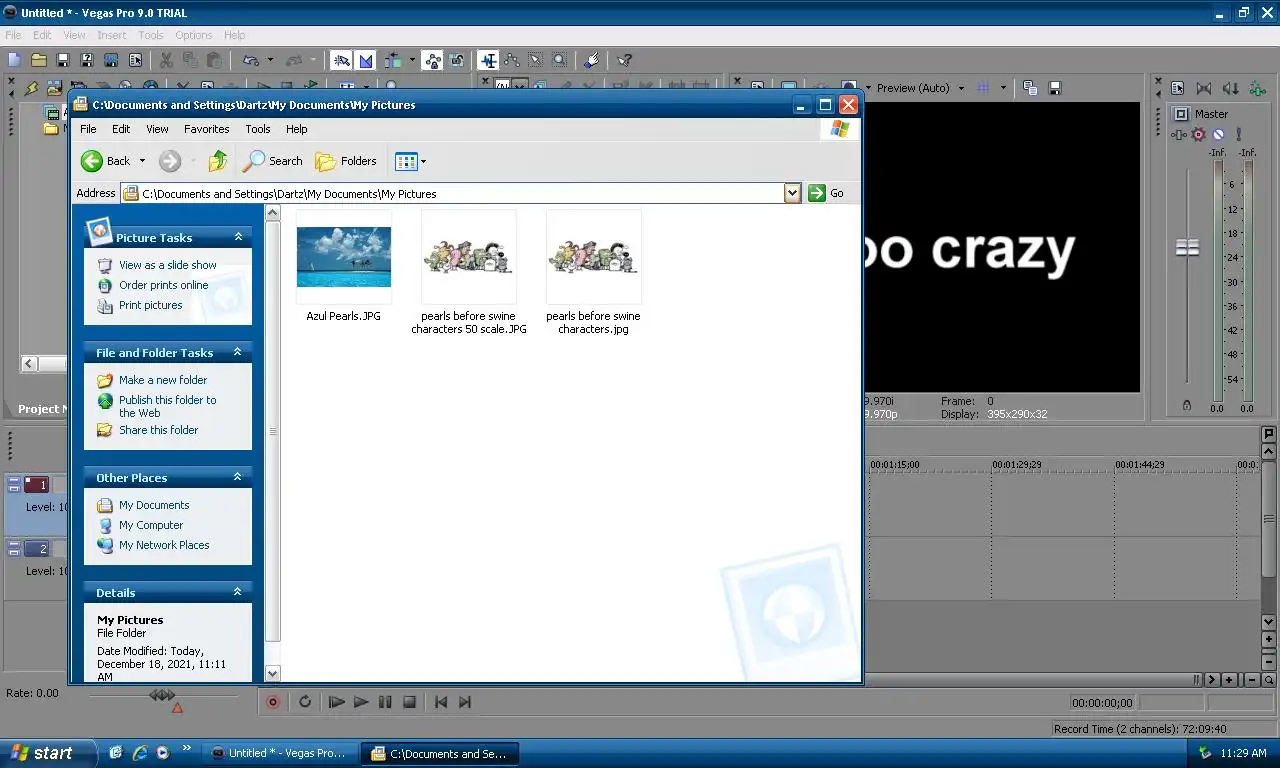Image resolution: width=1280 pixels, height=768 pixels.
Task: Click the Back button in Explorer
Action: pos(106,161)
